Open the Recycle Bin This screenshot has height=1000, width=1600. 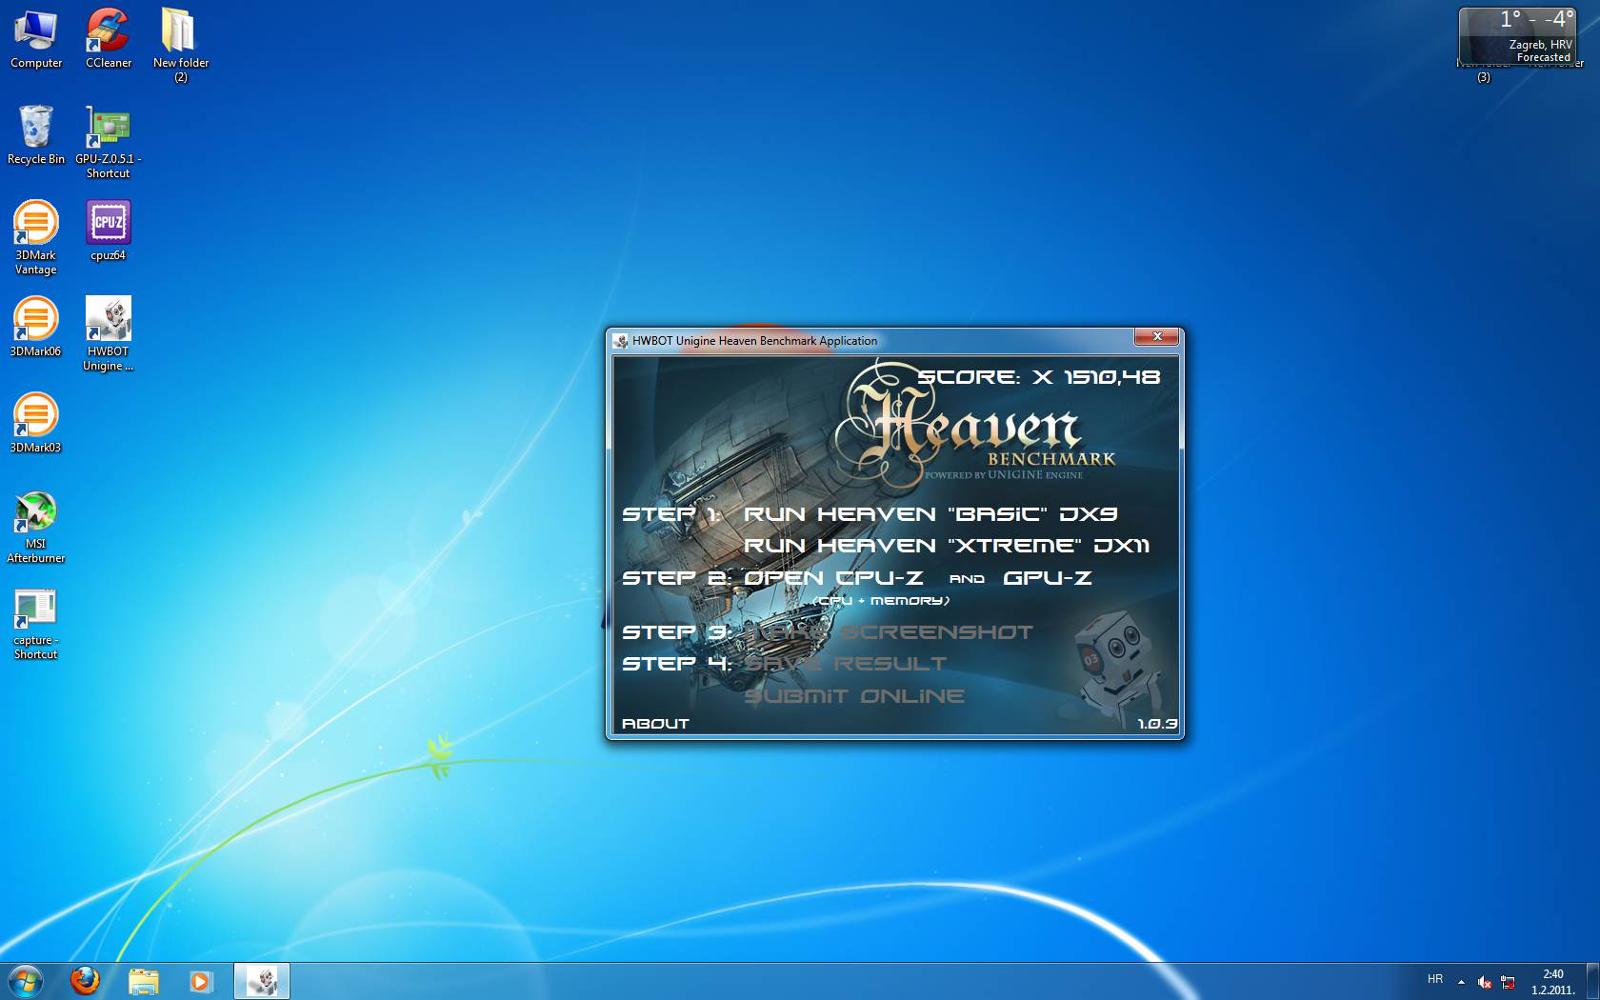(x=36, y=135)
